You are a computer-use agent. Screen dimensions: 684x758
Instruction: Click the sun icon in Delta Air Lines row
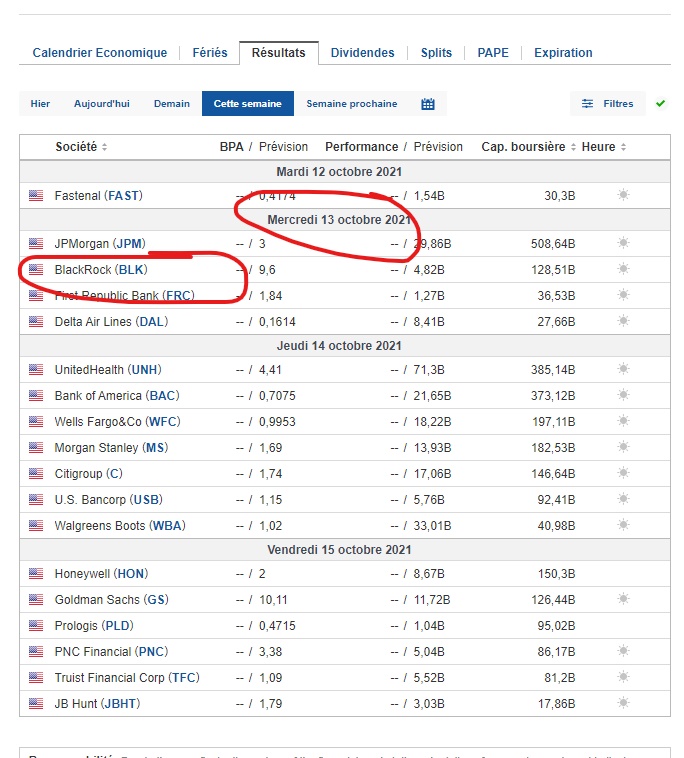pos(624,321)
